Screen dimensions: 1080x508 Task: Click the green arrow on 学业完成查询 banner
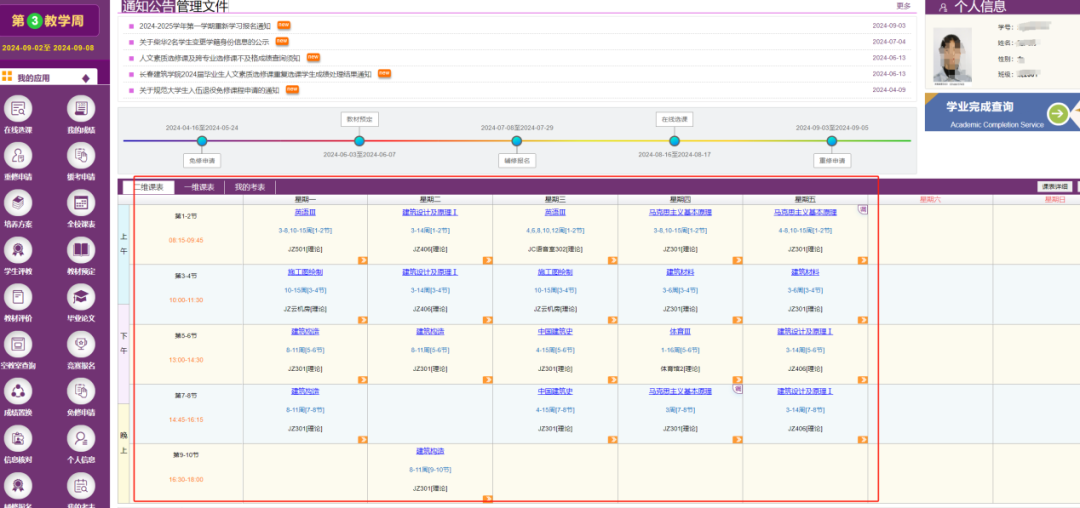pyautogui.click(x=1059, y=114)
